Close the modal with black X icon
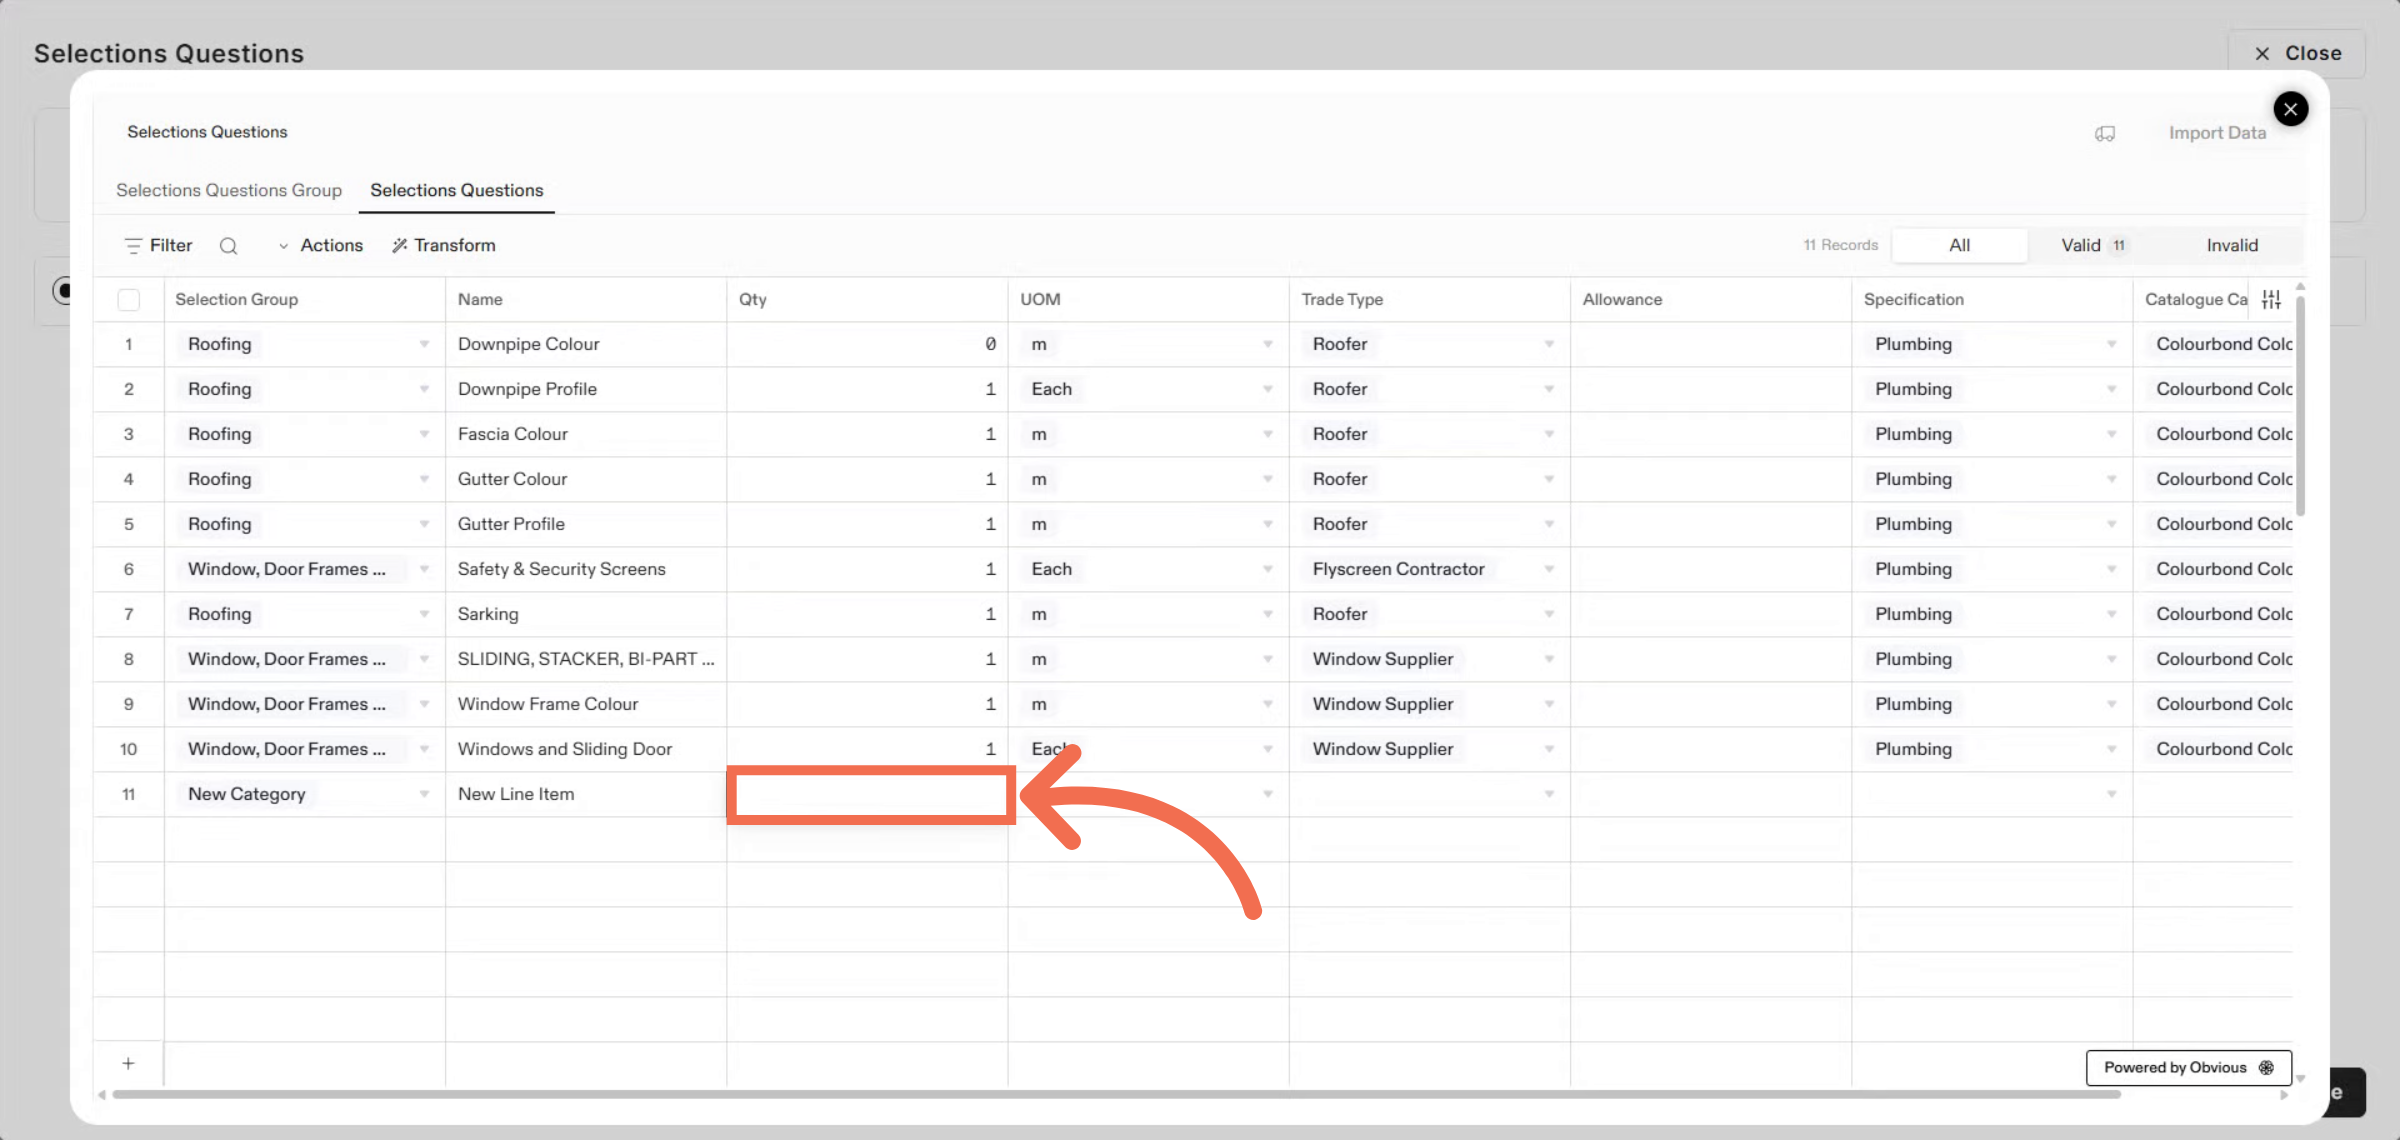The height and width of the screenshot is (1140, 2400). (2290, 109)
